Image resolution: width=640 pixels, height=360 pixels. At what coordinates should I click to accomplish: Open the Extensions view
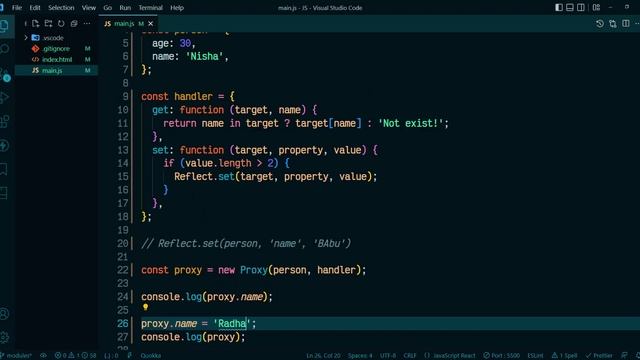point(4,121)
